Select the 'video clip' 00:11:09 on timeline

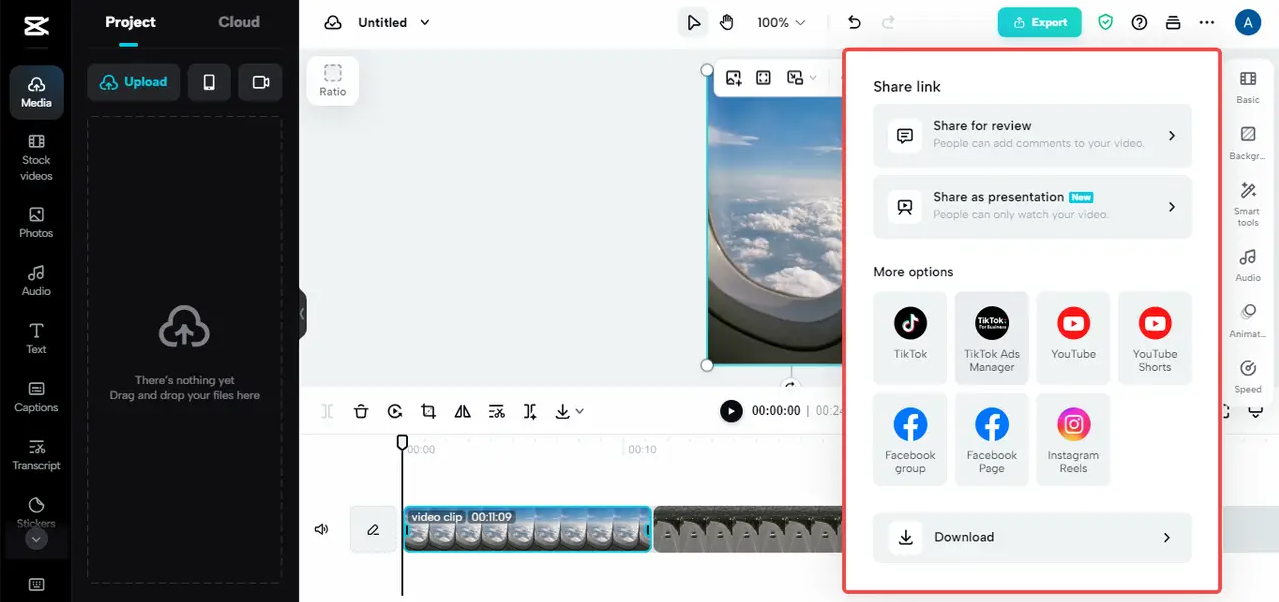(527, 529)
